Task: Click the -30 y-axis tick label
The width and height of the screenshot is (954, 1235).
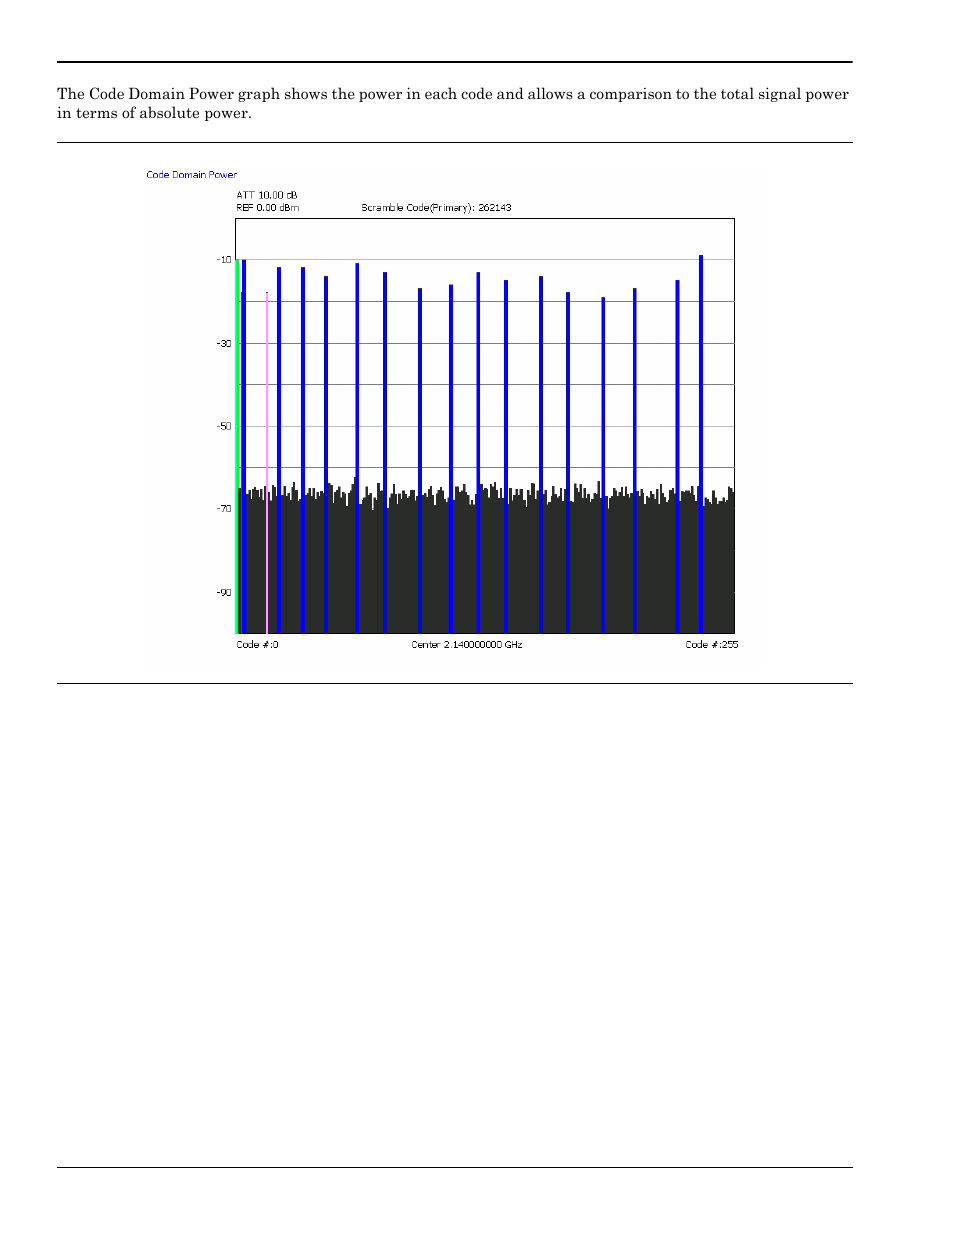Action: 224,343
